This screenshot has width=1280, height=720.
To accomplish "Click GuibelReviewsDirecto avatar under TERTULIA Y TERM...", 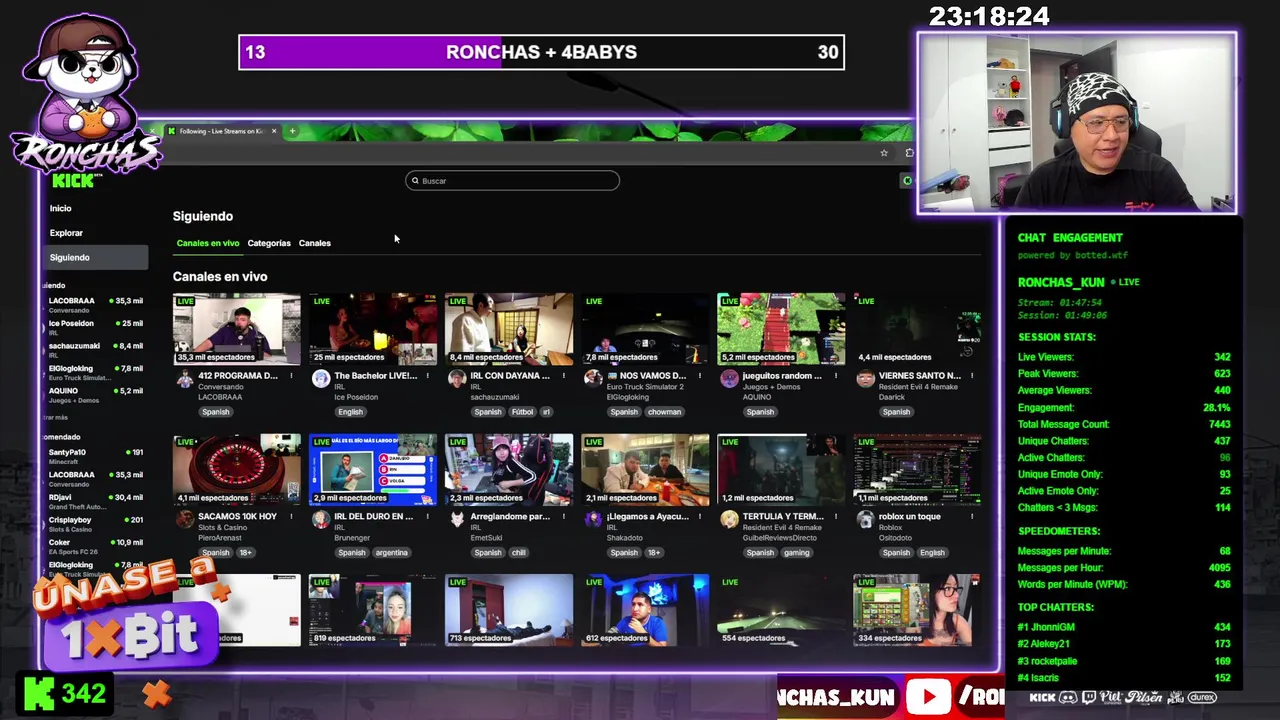I will coord(729,519).
